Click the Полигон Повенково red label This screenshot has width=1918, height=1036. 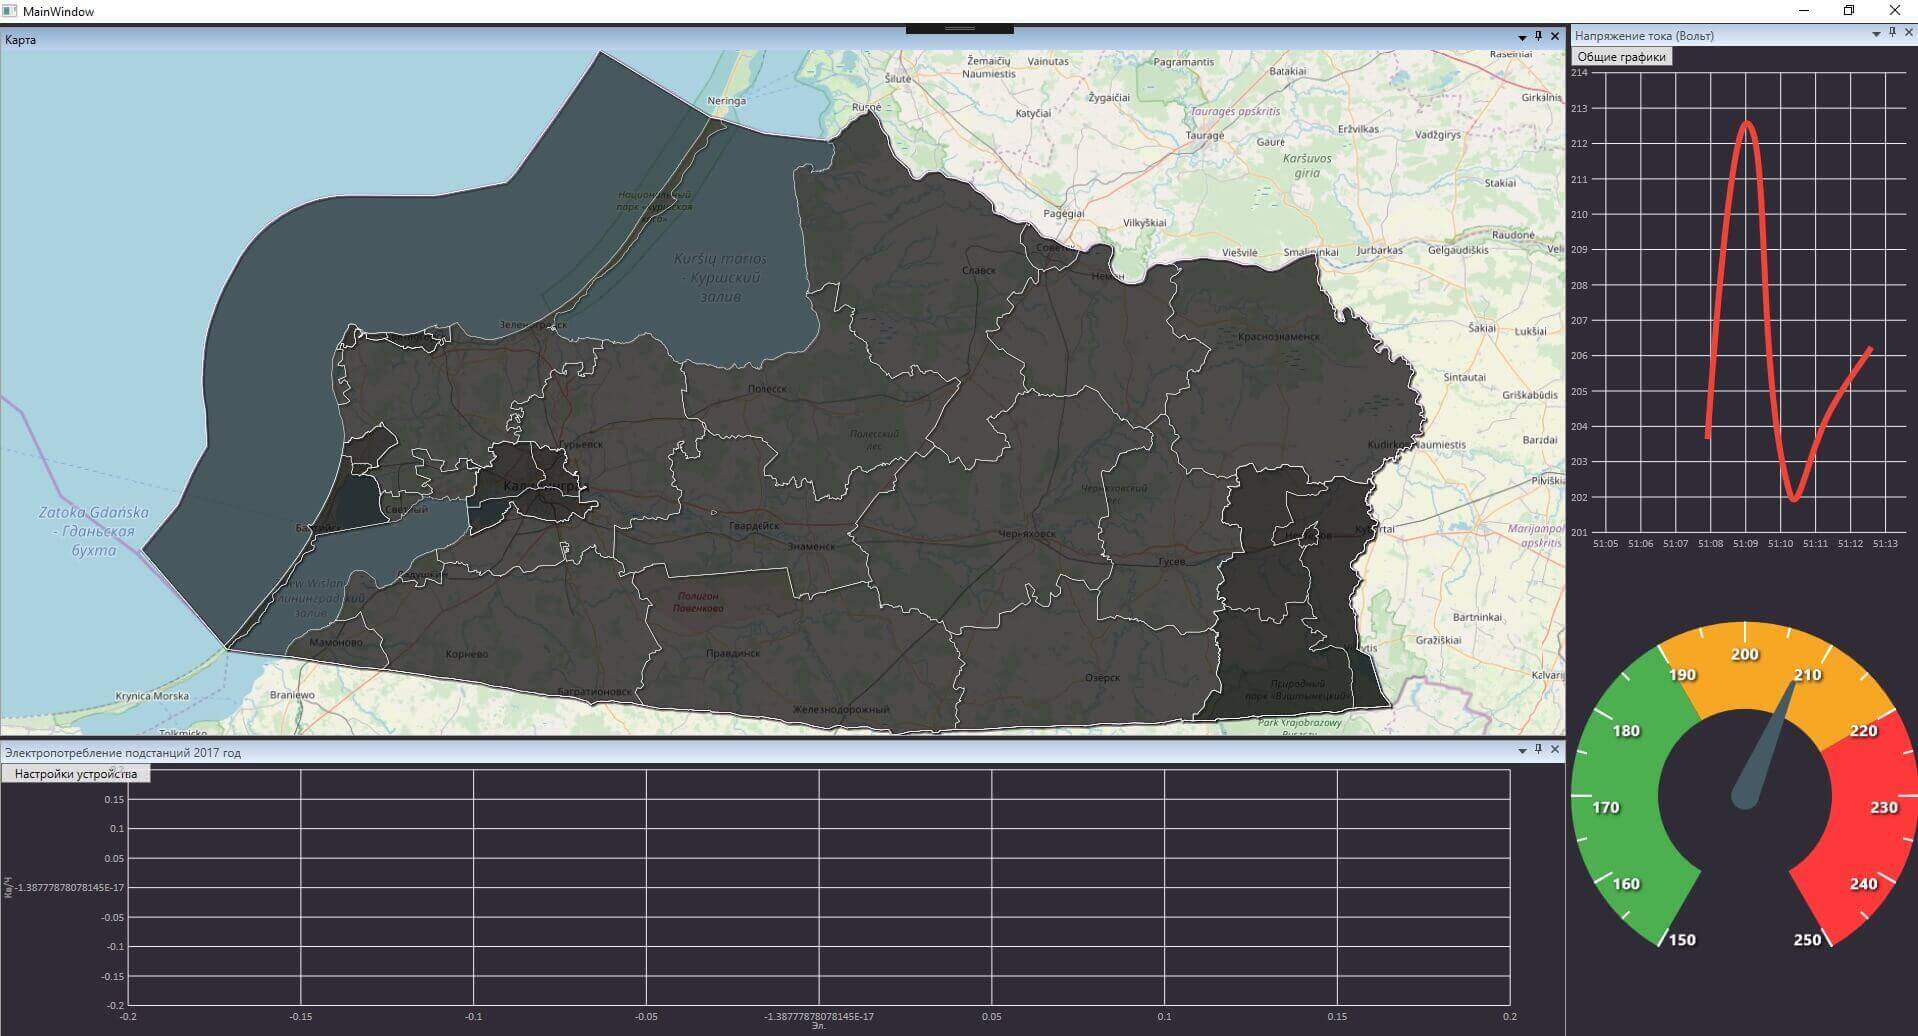[x=697, y=602]
